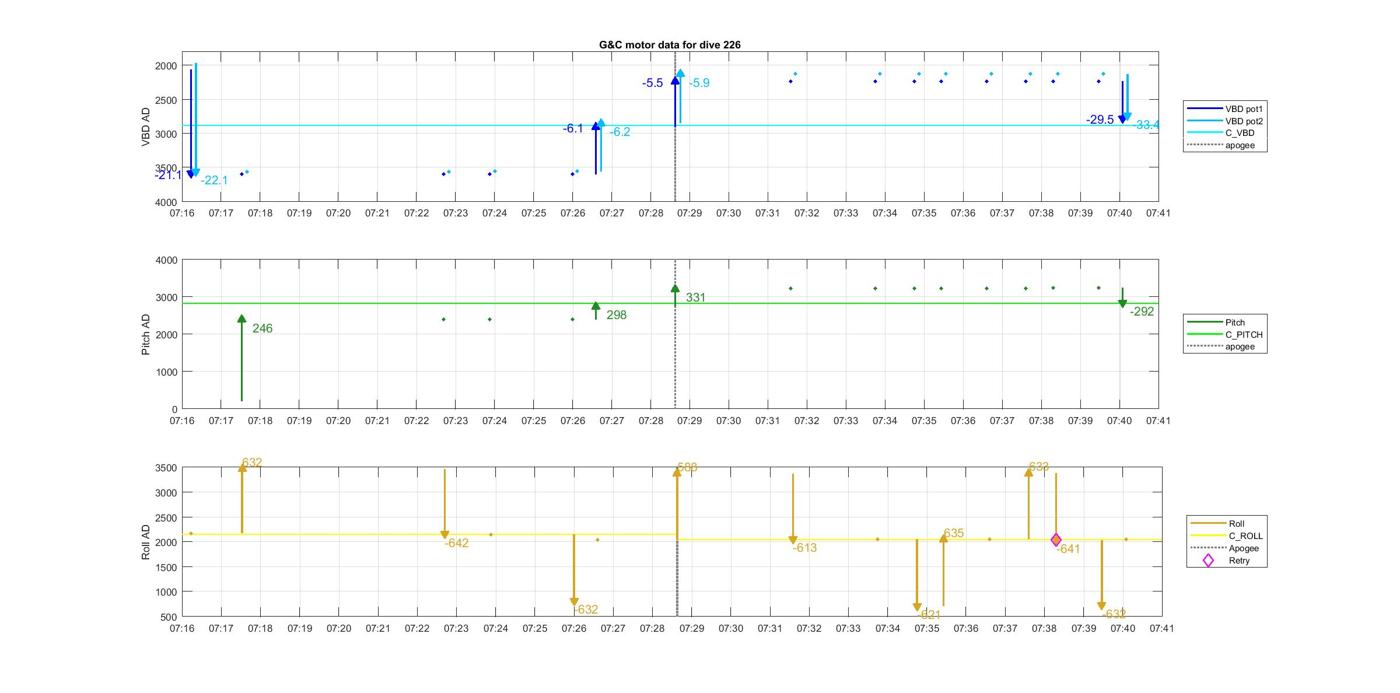Click the roll arrow labeled 635
Viewport: 1400px width, 693px height.
[943, 570]
